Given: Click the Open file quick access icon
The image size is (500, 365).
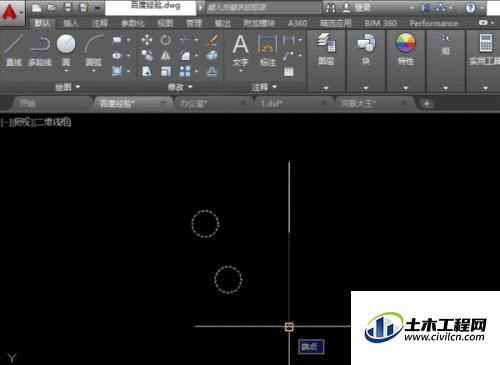Looking at the screenshot, I should 52,8.
